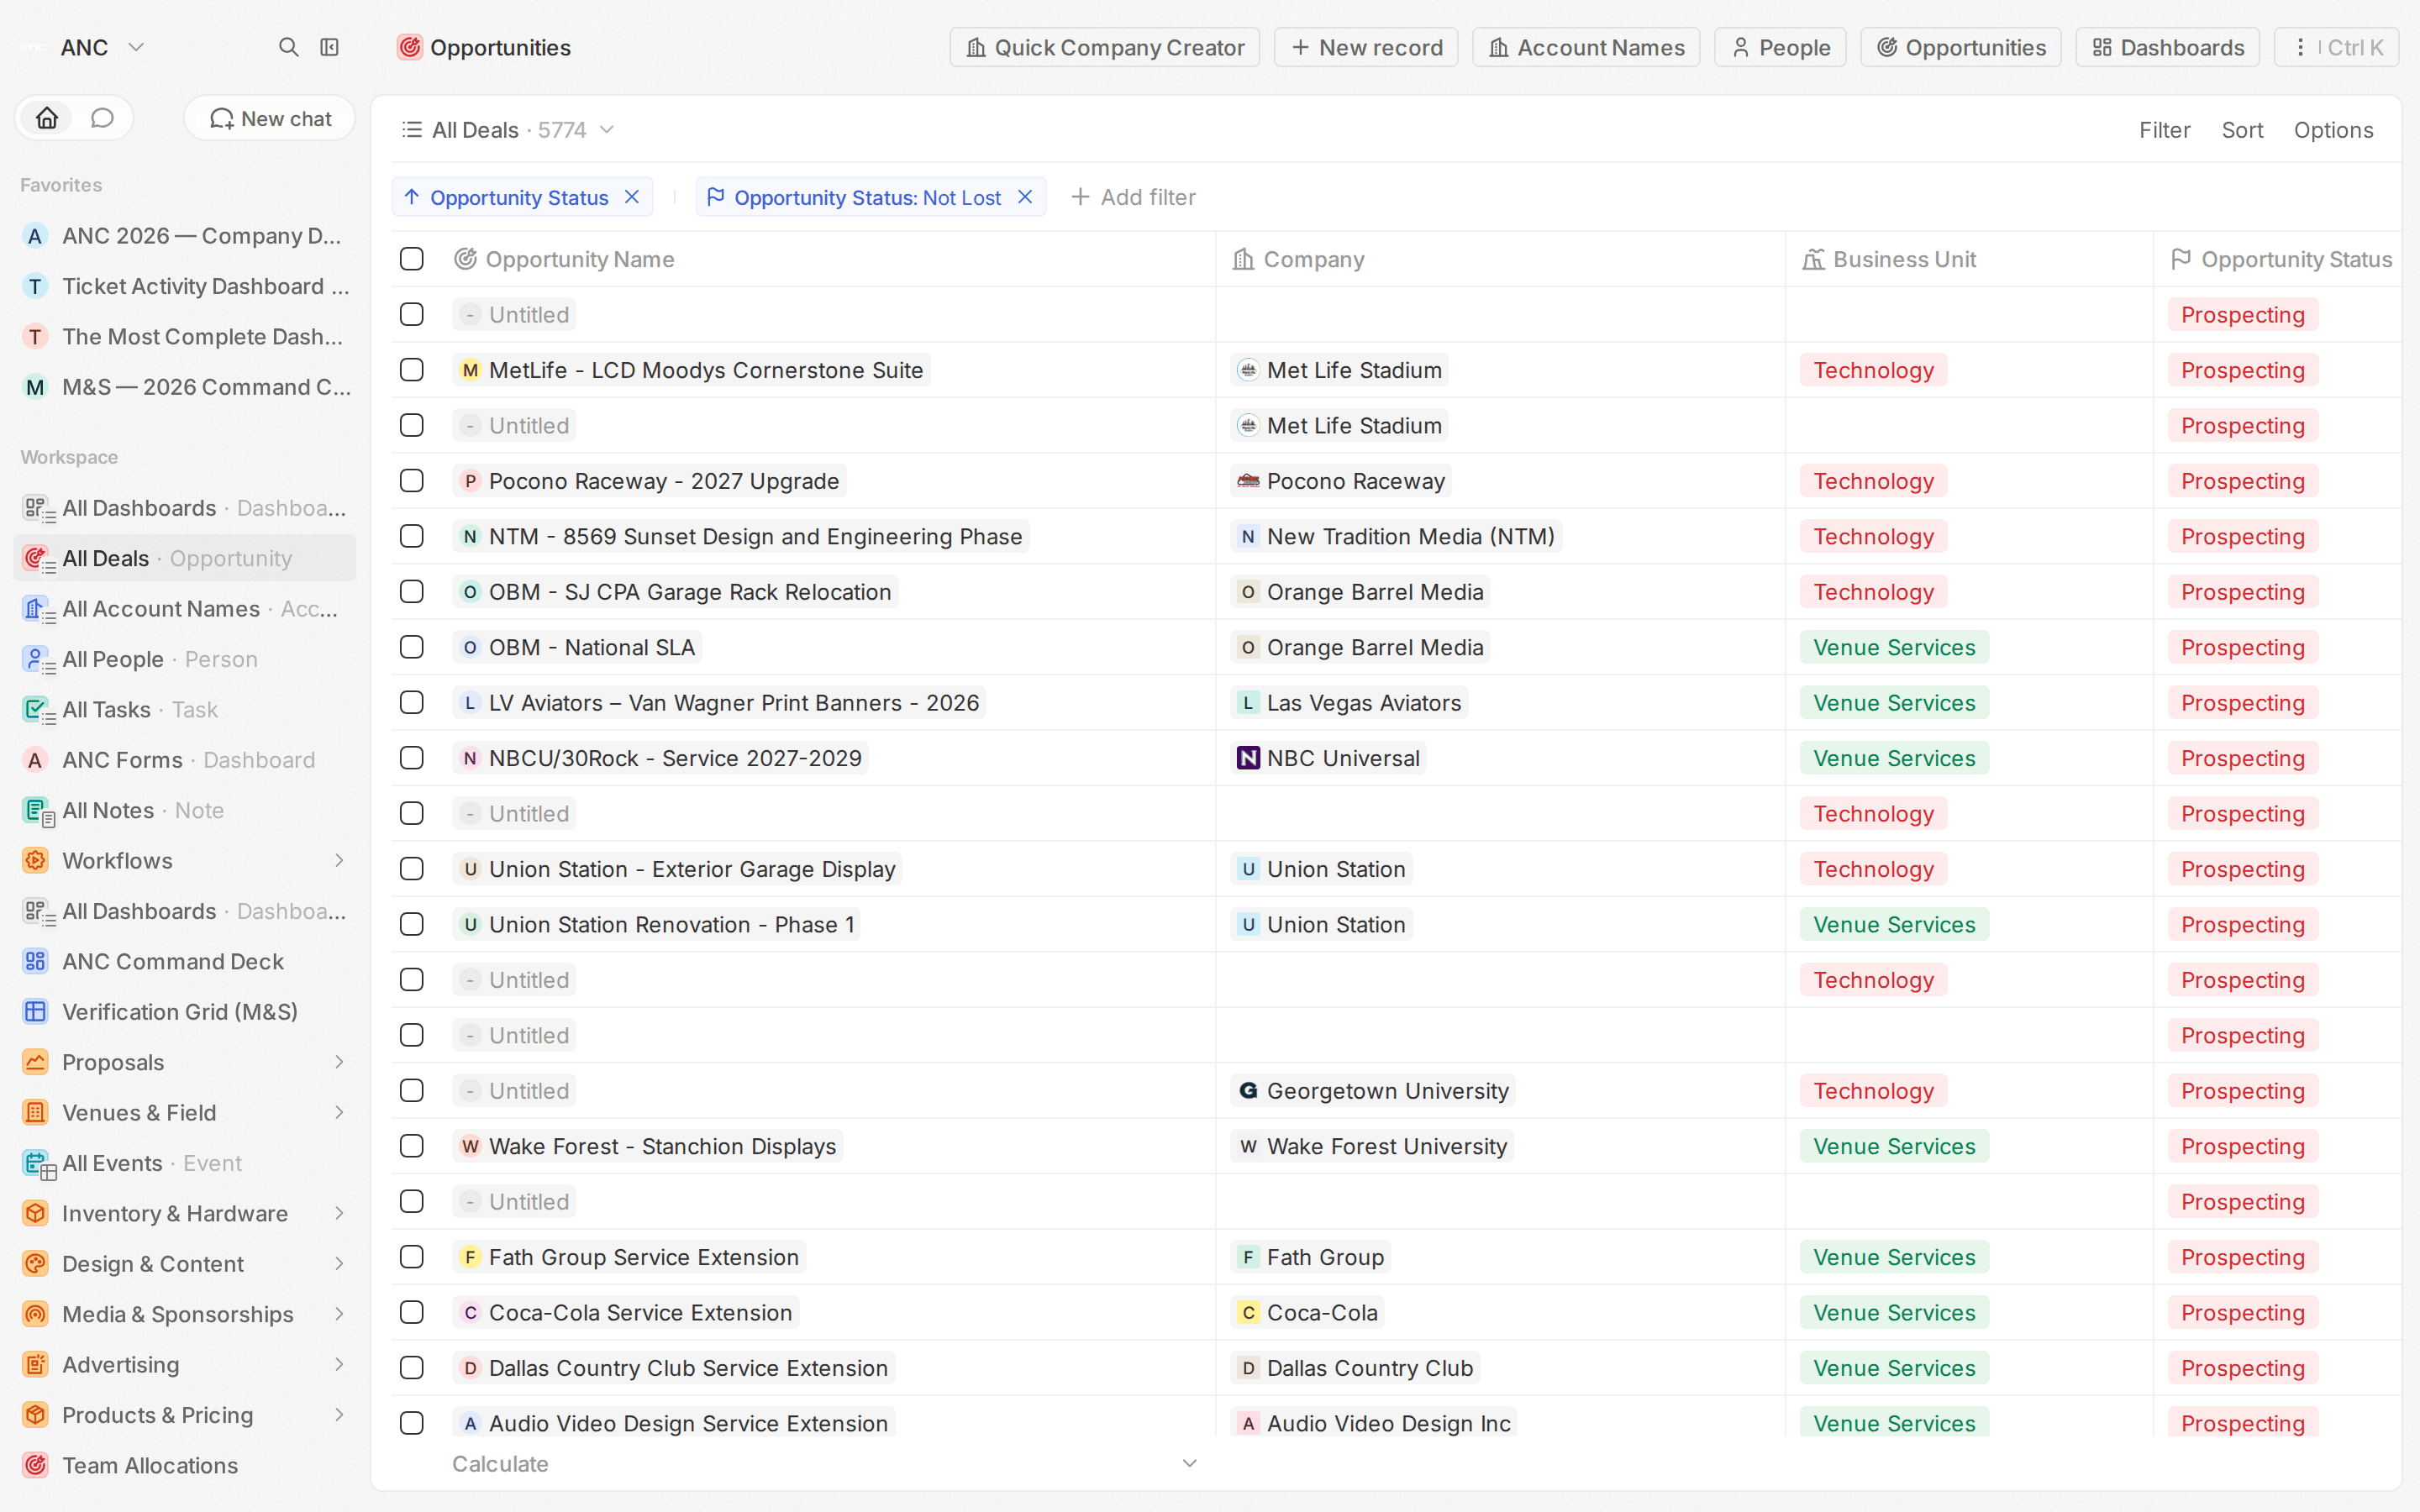The width and height of the screenshot is (2420, 1512).
Task: Click the All Tasks checklist icon
Action: [x=37, y=710]
